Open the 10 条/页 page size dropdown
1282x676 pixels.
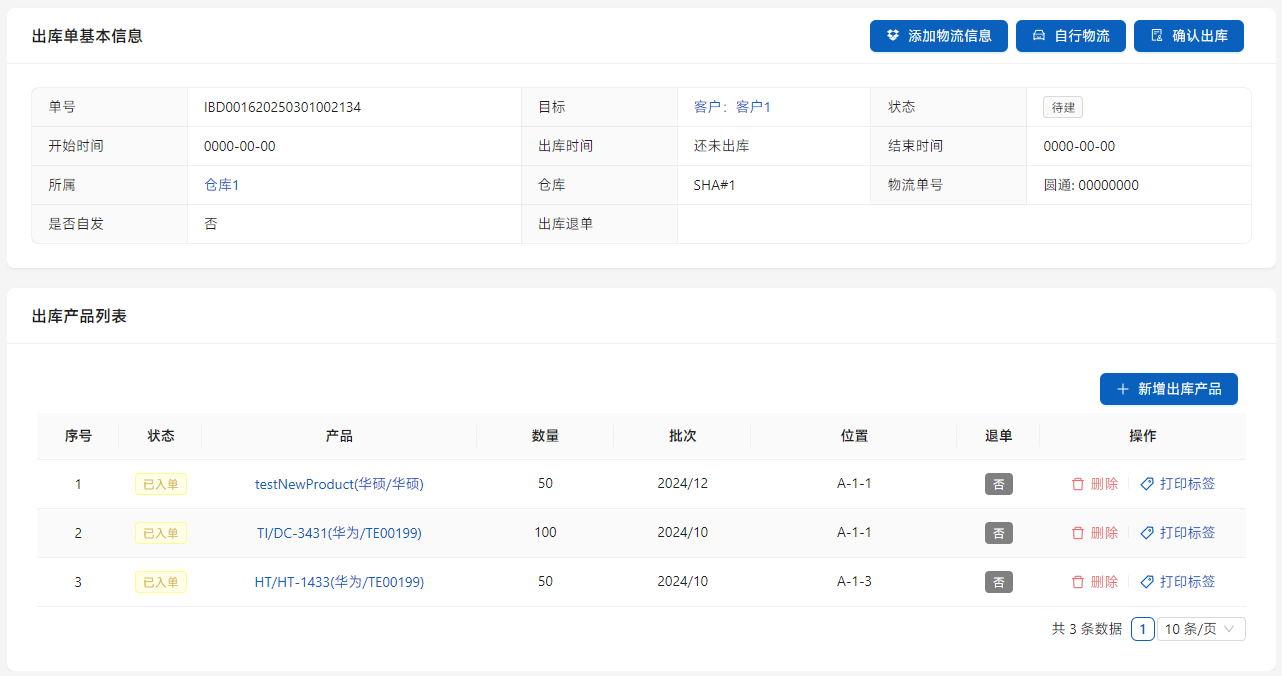1201,629
